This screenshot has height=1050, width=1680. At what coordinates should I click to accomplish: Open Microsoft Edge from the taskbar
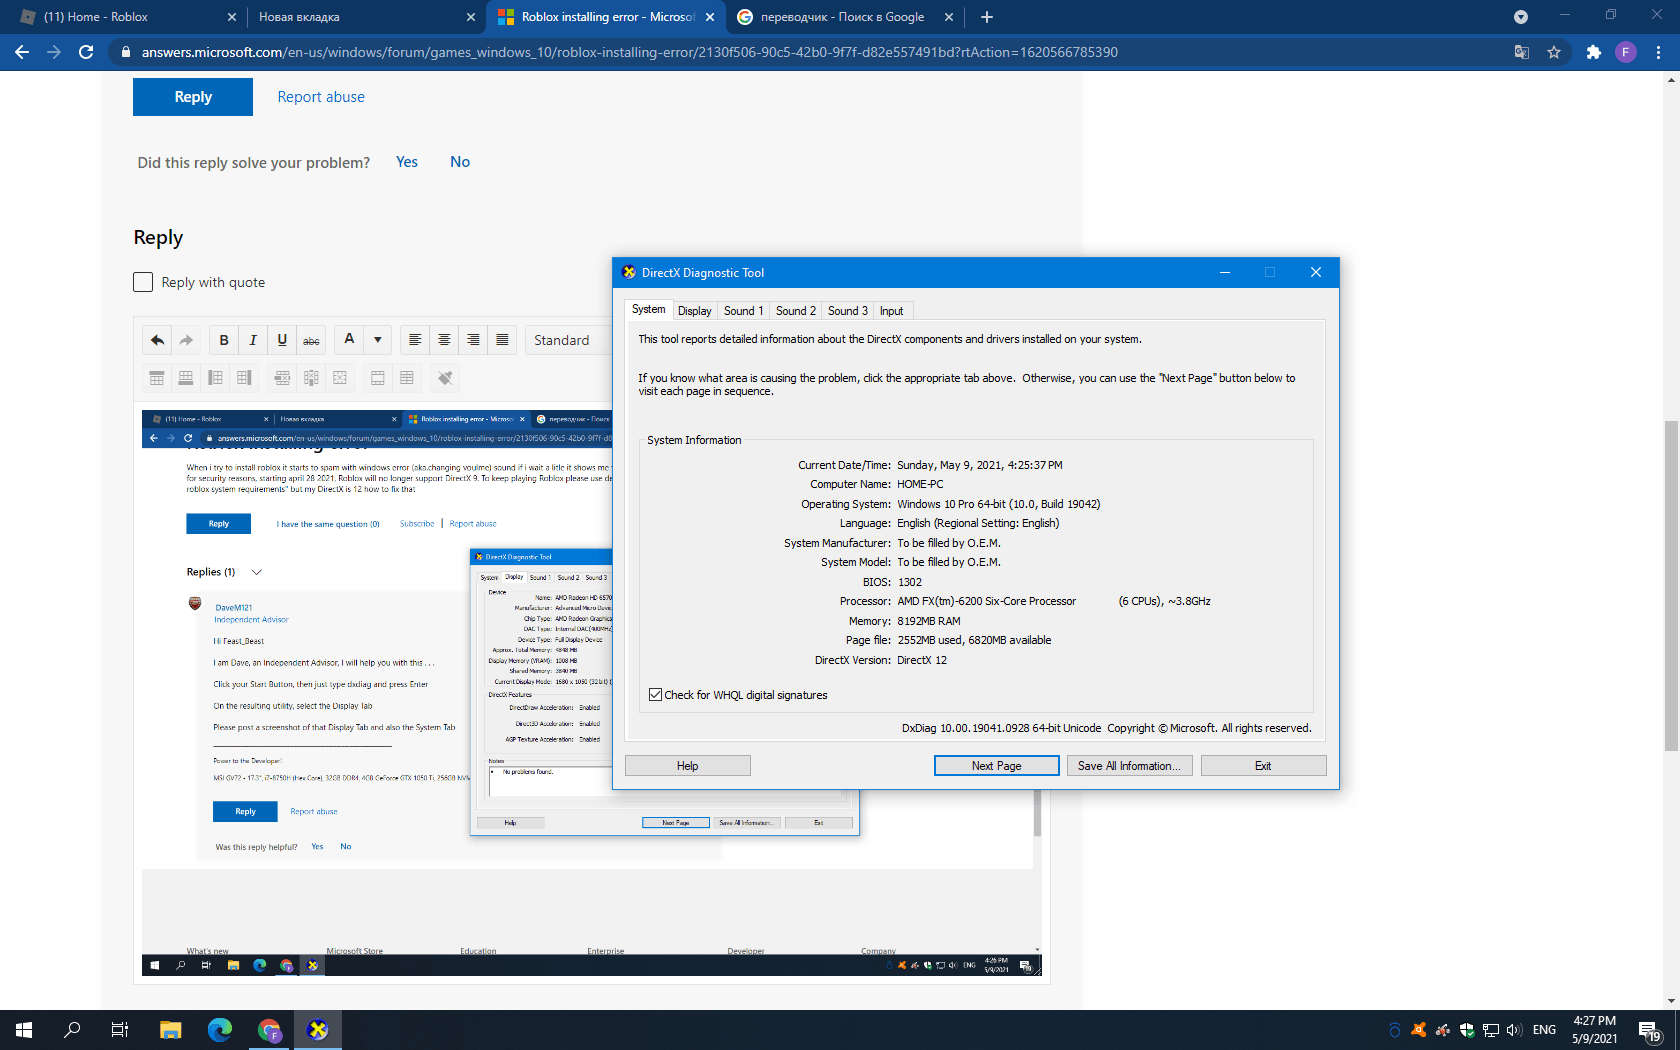(x=219, y=1030)
